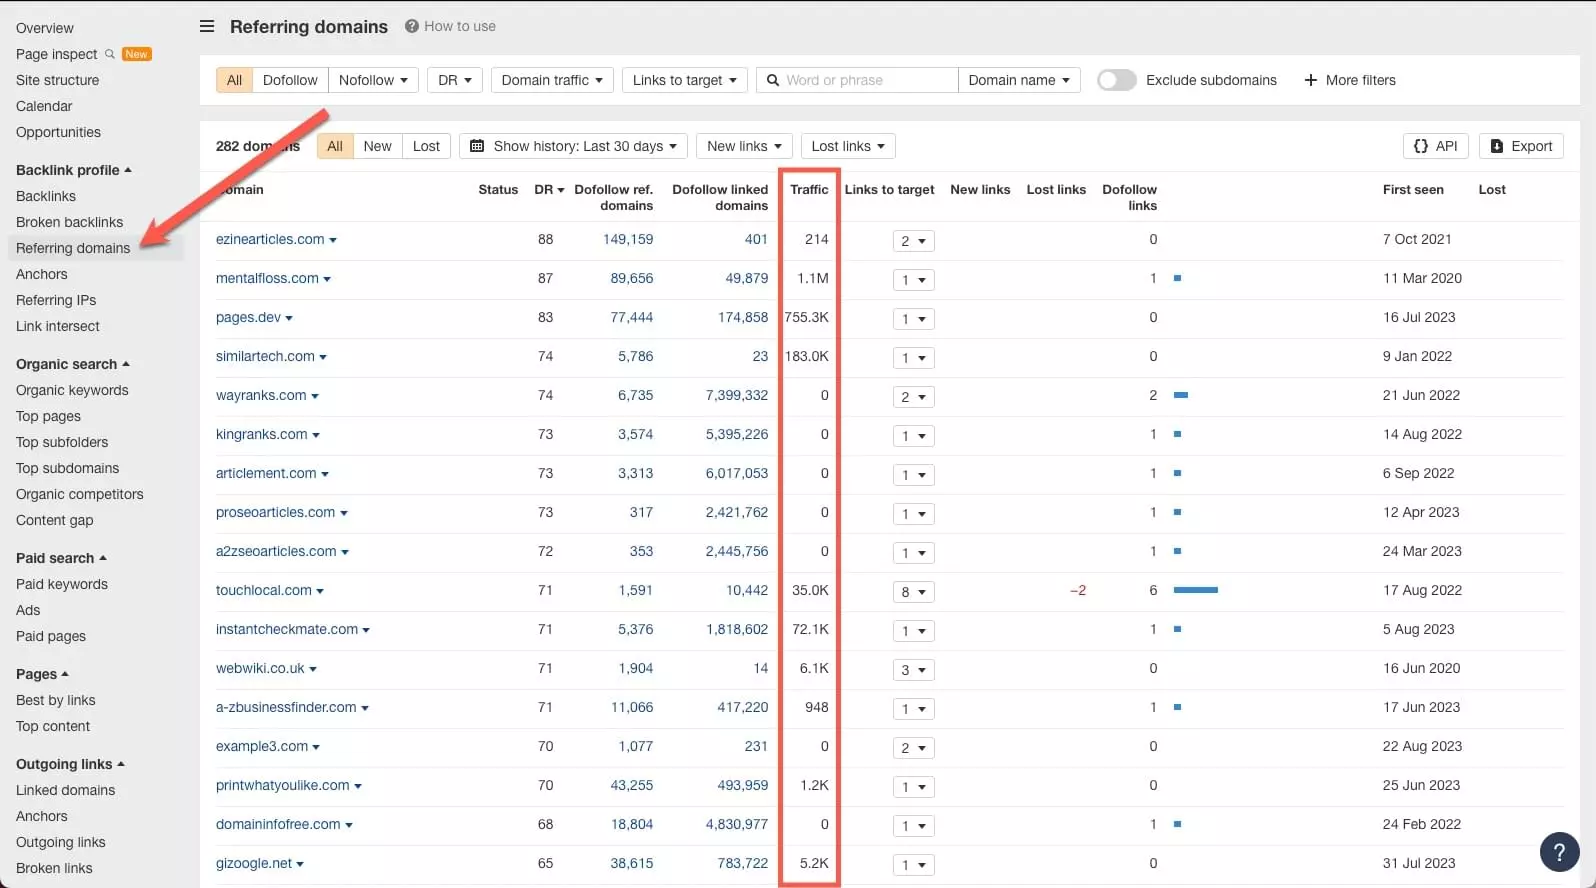
Task: Open the Domain name dropdown
Action: 1019,80
